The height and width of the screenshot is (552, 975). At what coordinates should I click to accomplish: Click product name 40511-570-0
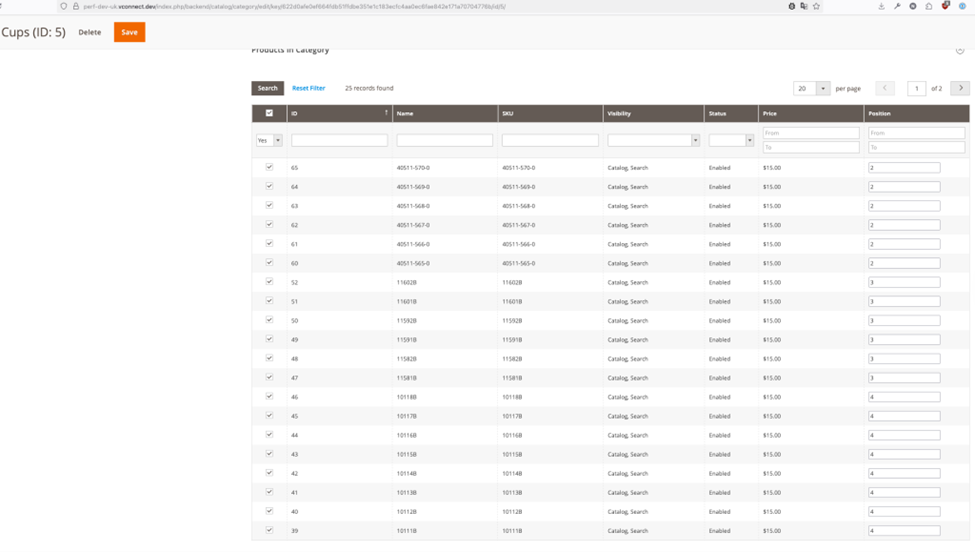pos(413,168)
